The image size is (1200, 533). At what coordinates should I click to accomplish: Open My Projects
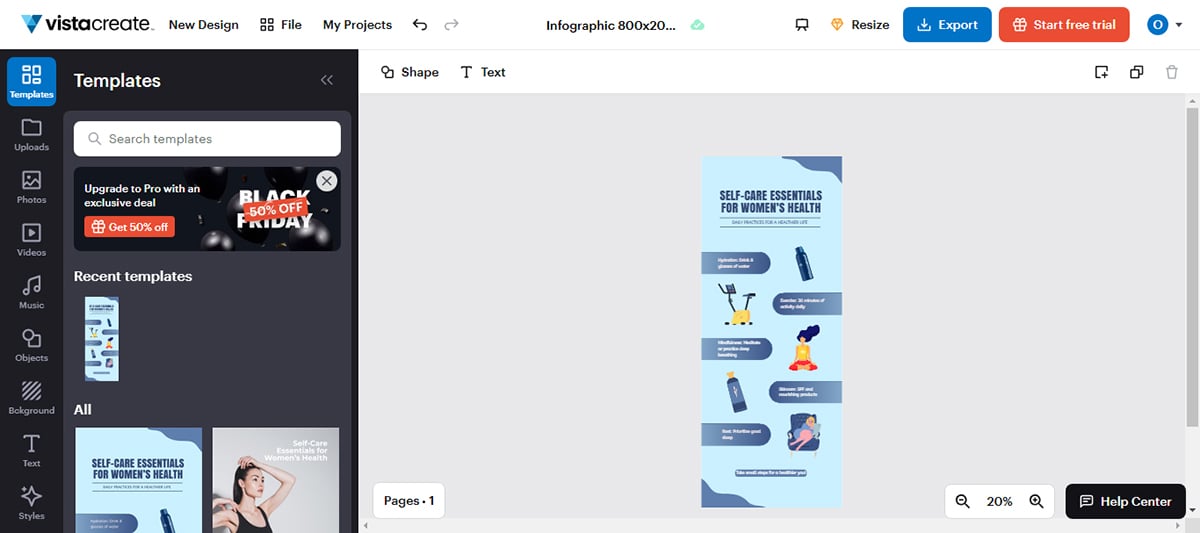click(x=357, y=25)
